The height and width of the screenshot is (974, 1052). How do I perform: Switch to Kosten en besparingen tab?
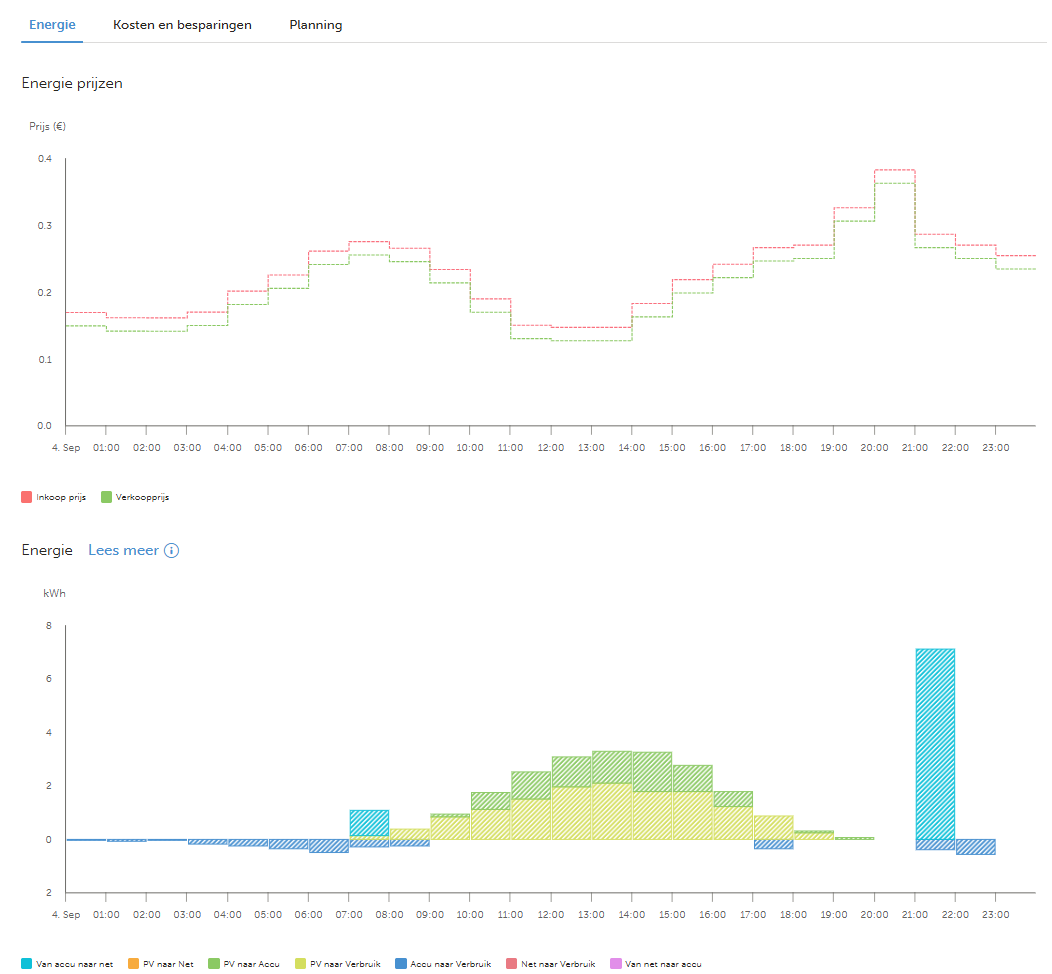click(x=182, y=25)
